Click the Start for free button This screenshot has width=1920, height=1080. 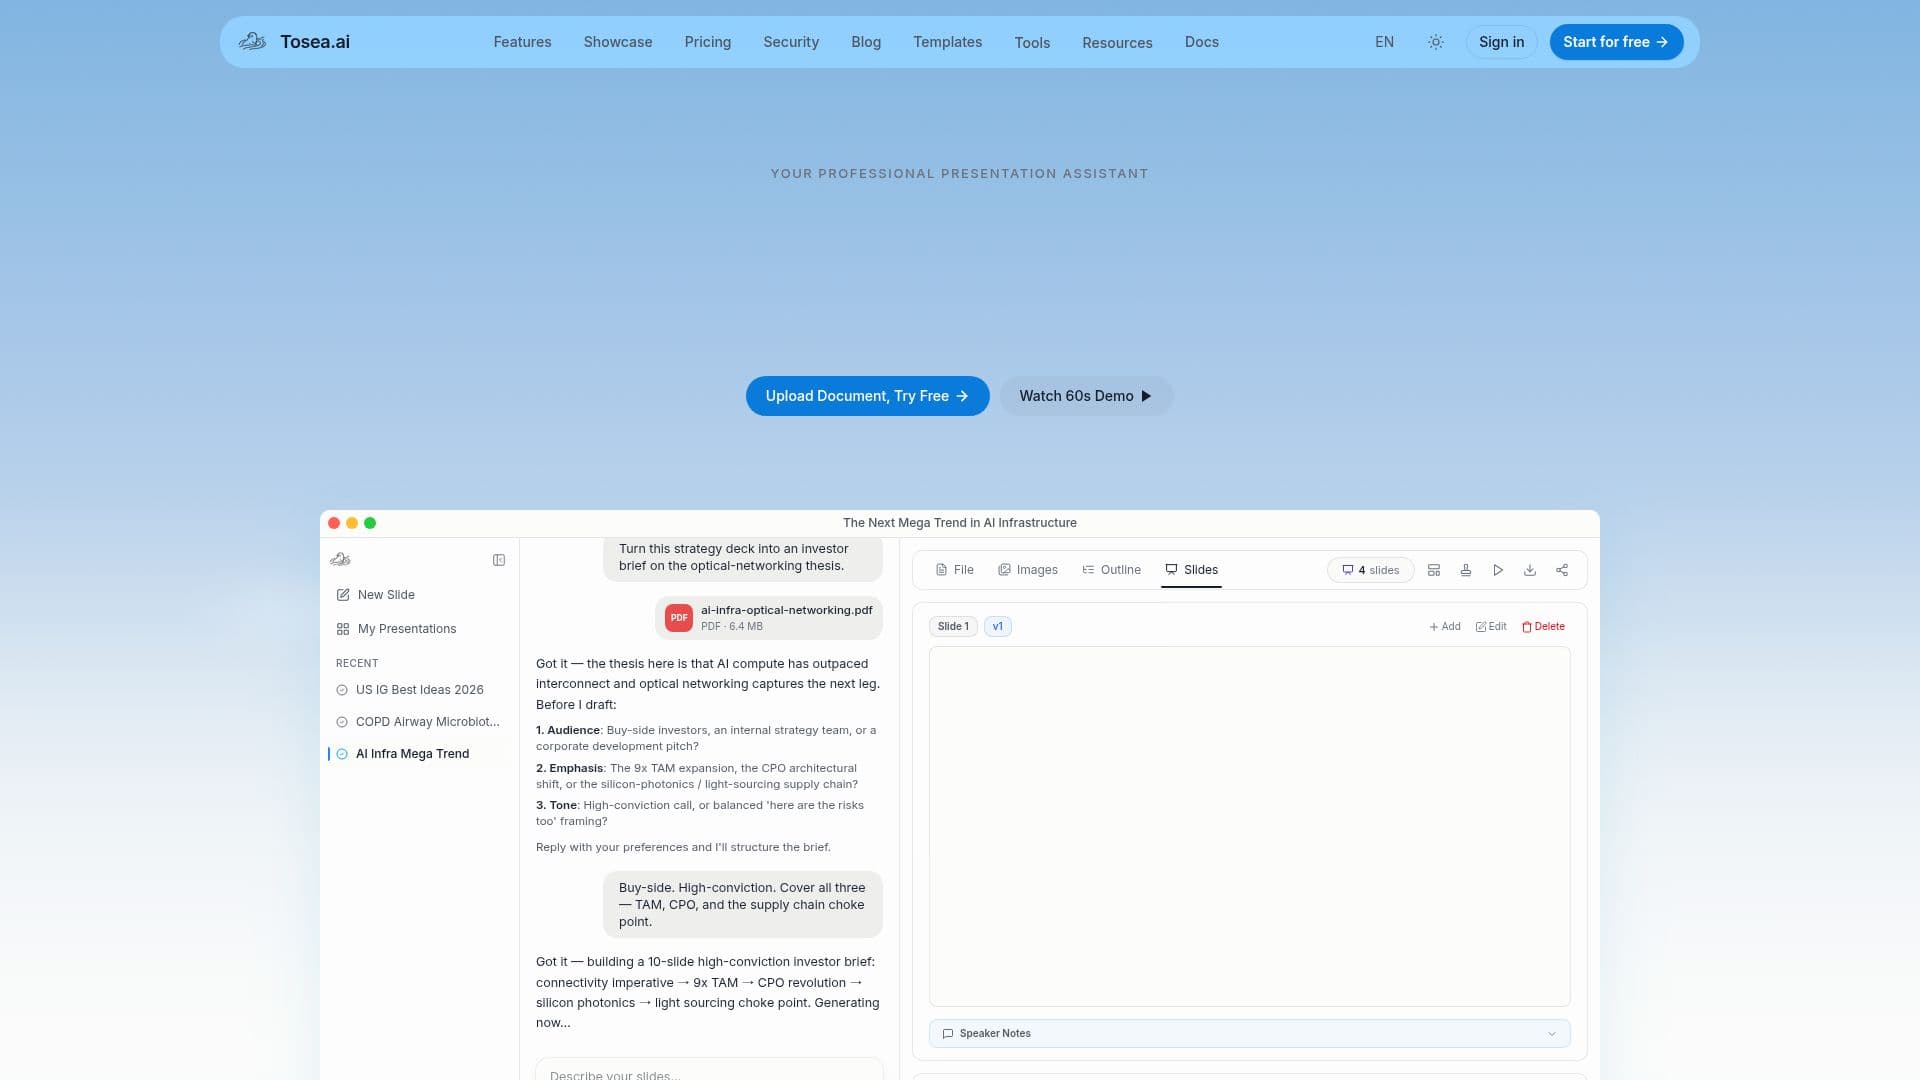pyautogui.click(x=1616, y=42)
